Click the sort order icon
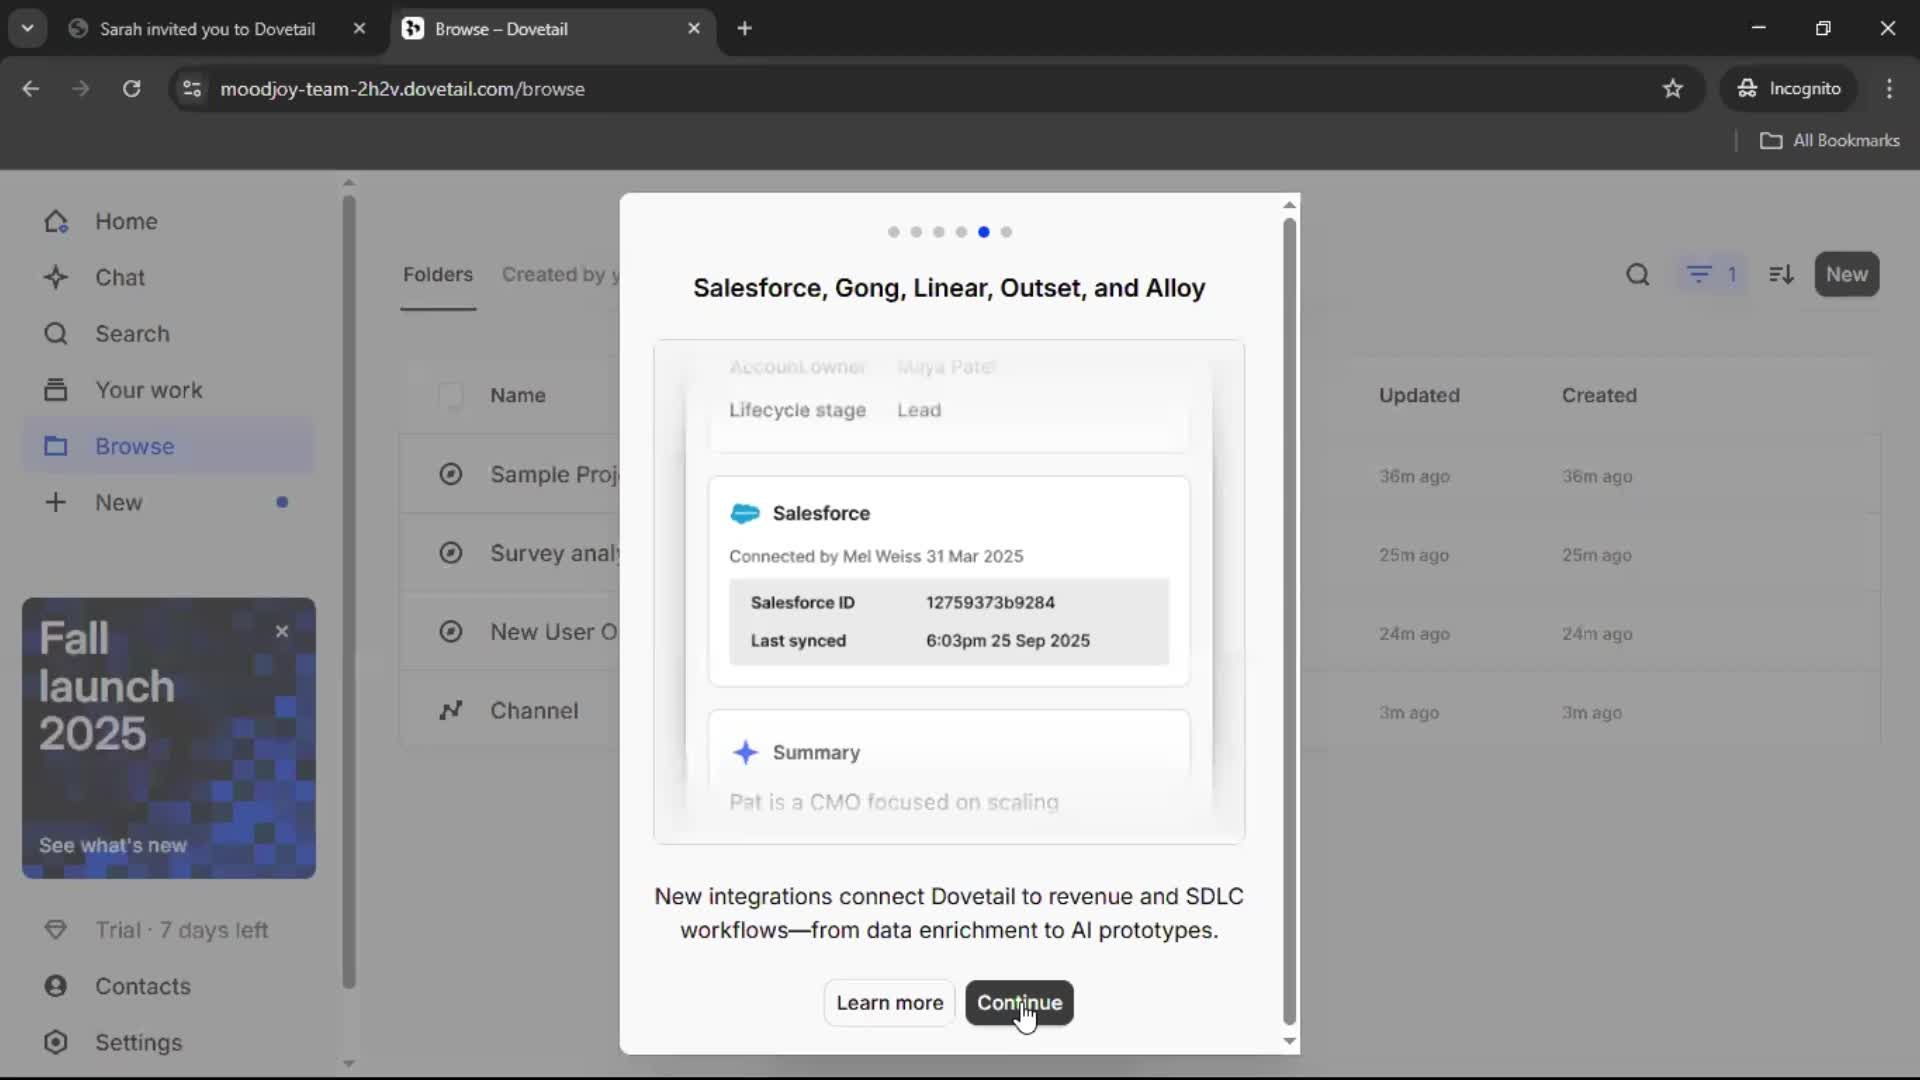Screen dimensions: 1920x1080 (1781, 274)
